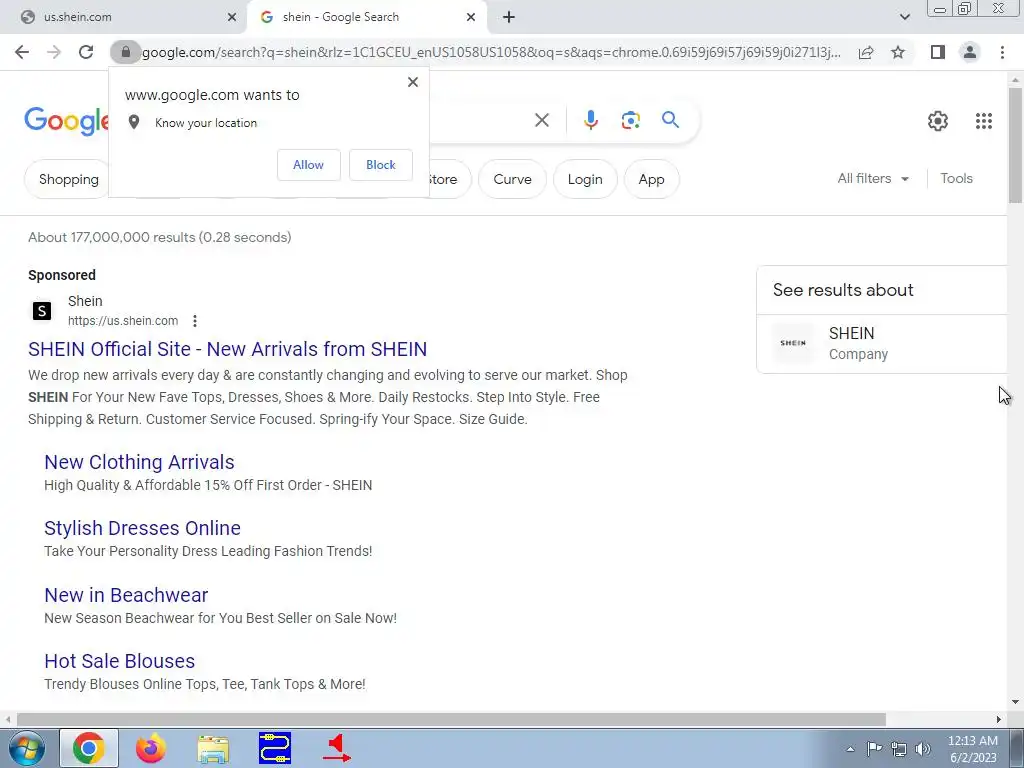
Task: Share this page using the share icon
Action: (x=866, y=52)
